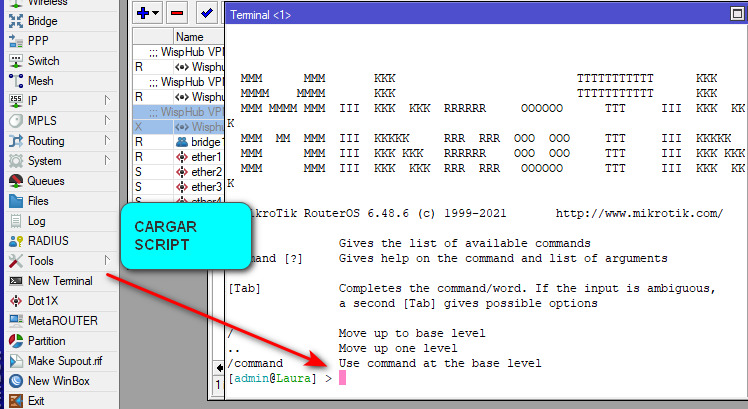Screen dimensions: 748x409
Task: Expand the IP submenu arrow
Action: (107, 101)
